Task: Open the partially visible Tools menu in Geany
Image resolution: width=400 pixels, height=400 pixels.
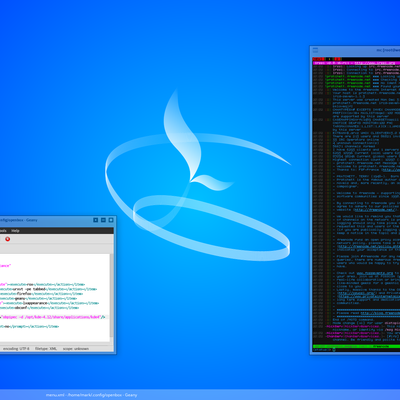Action: point(3,231)
